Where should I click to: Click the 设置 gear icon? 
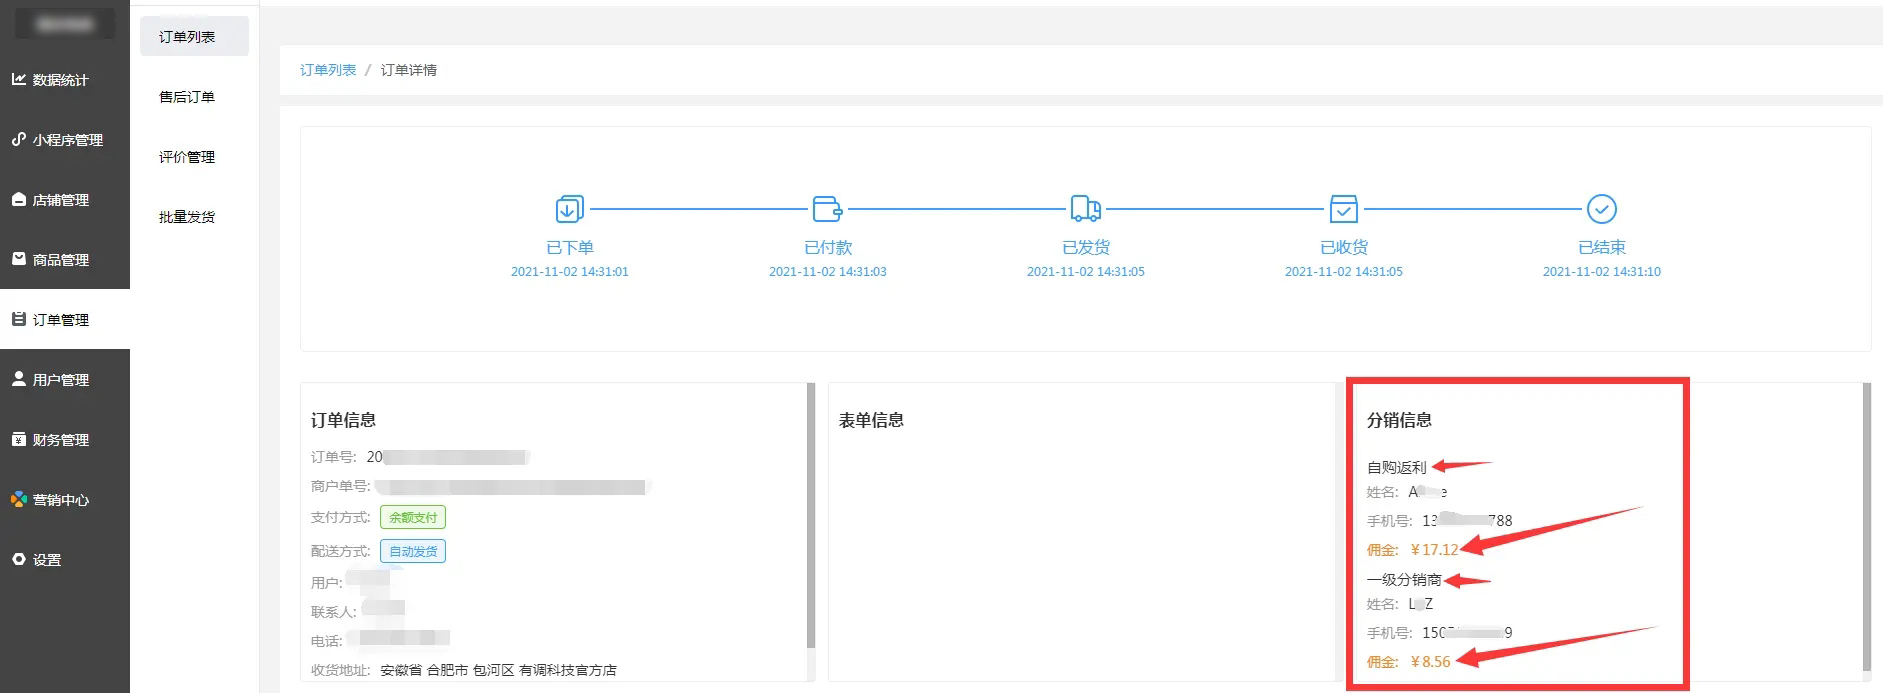point(19,559)
